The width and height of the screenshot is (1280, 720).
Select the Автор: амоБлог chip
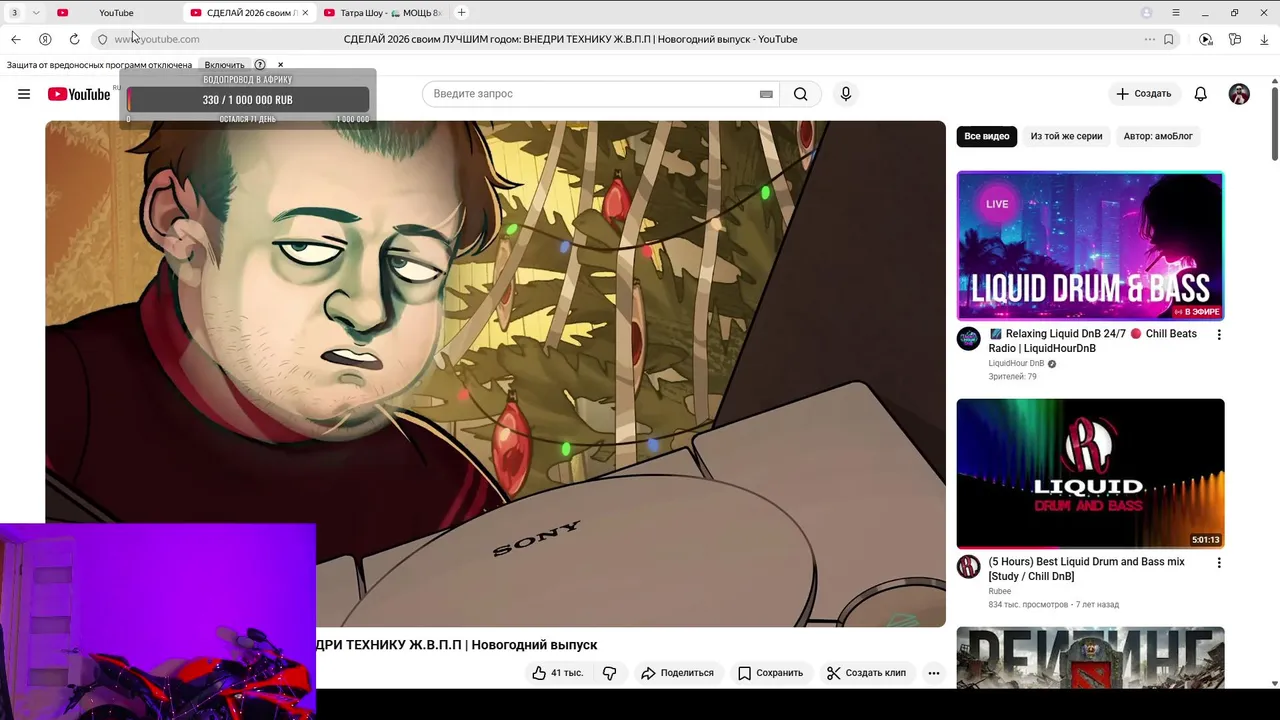(1158, 136)
